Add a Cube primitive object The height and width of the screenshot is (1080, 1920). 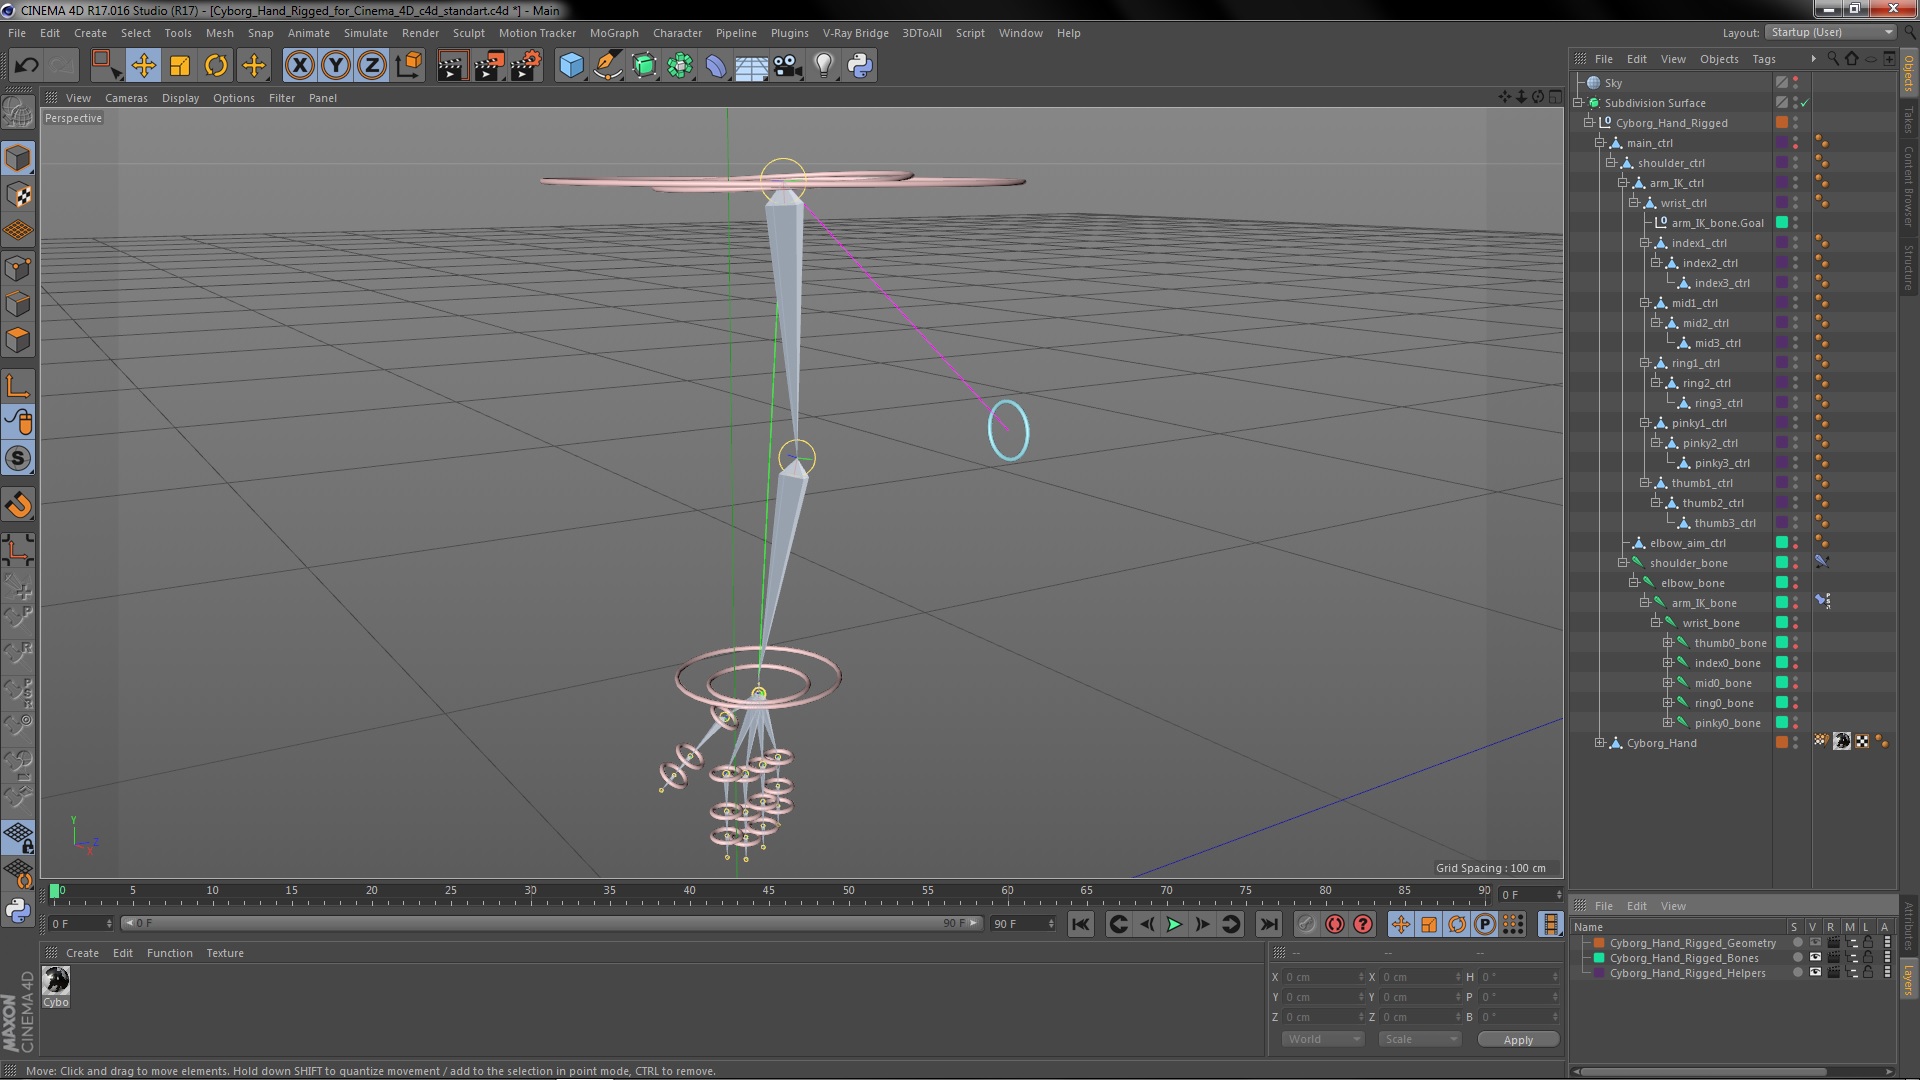coord(571,66)
